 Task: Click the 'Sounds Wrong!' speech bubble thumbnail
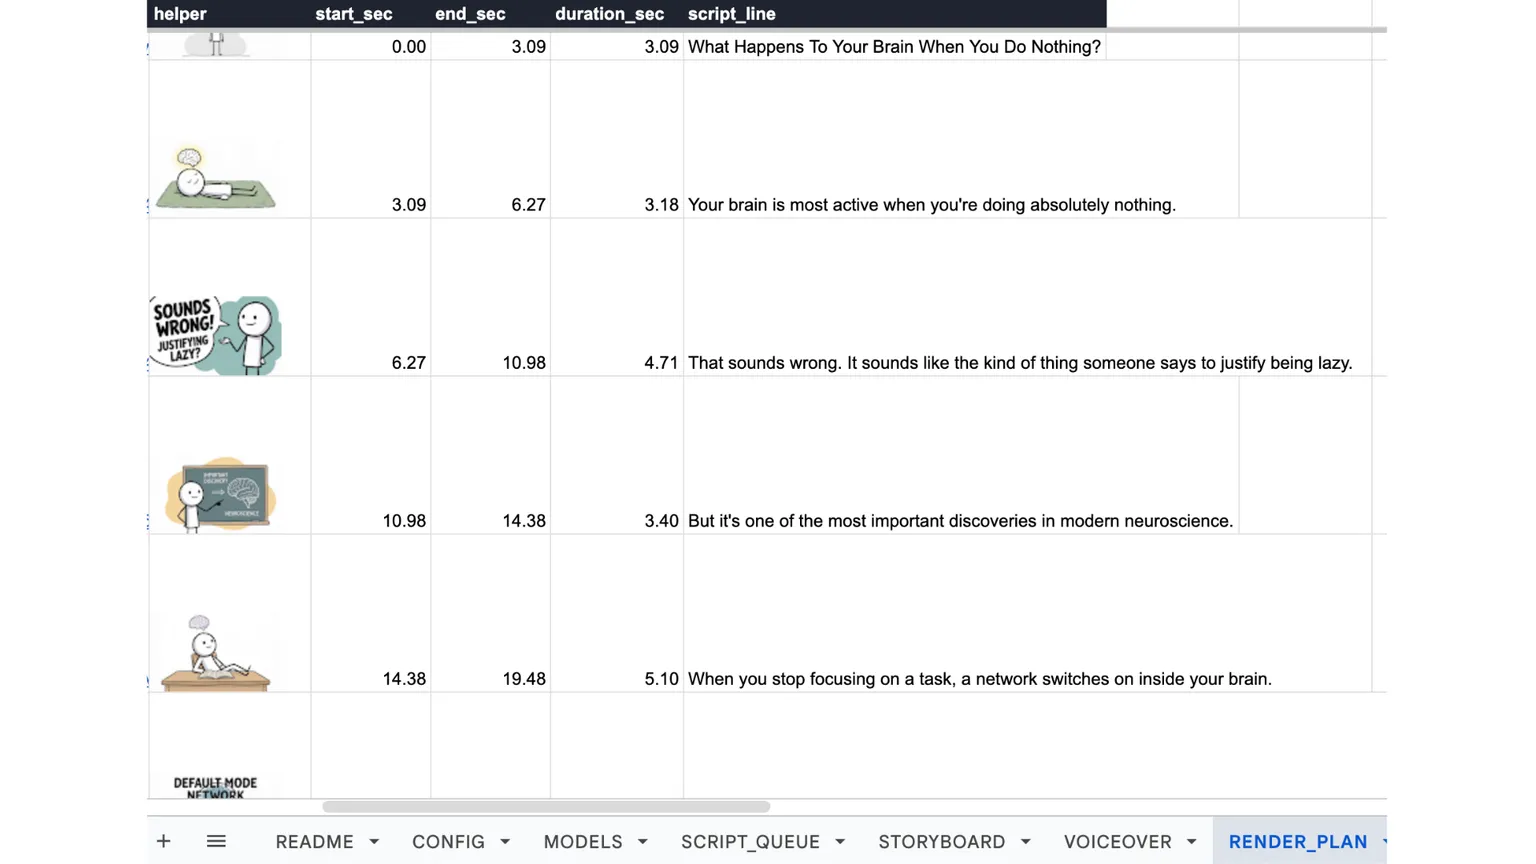click(215, 335)
